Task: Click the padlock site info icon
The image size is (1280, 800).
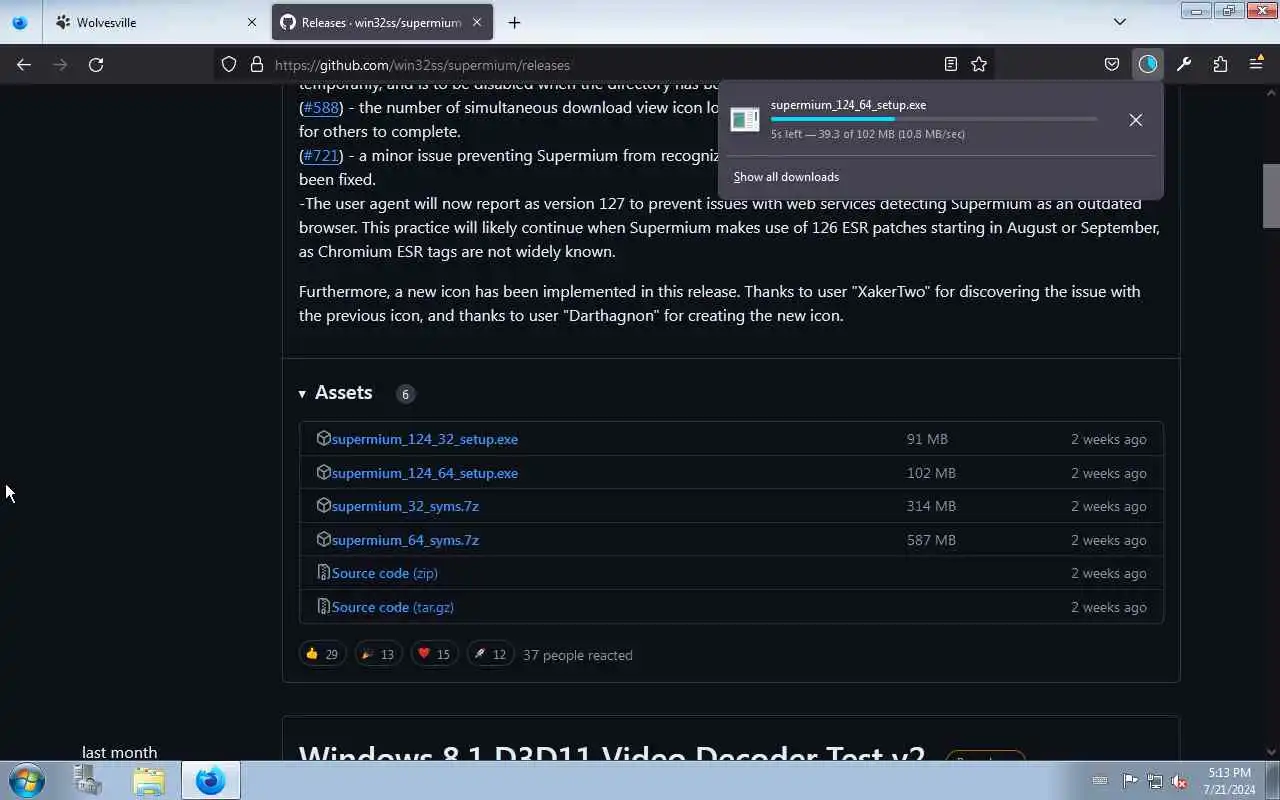Action: [x=256, y=64]
